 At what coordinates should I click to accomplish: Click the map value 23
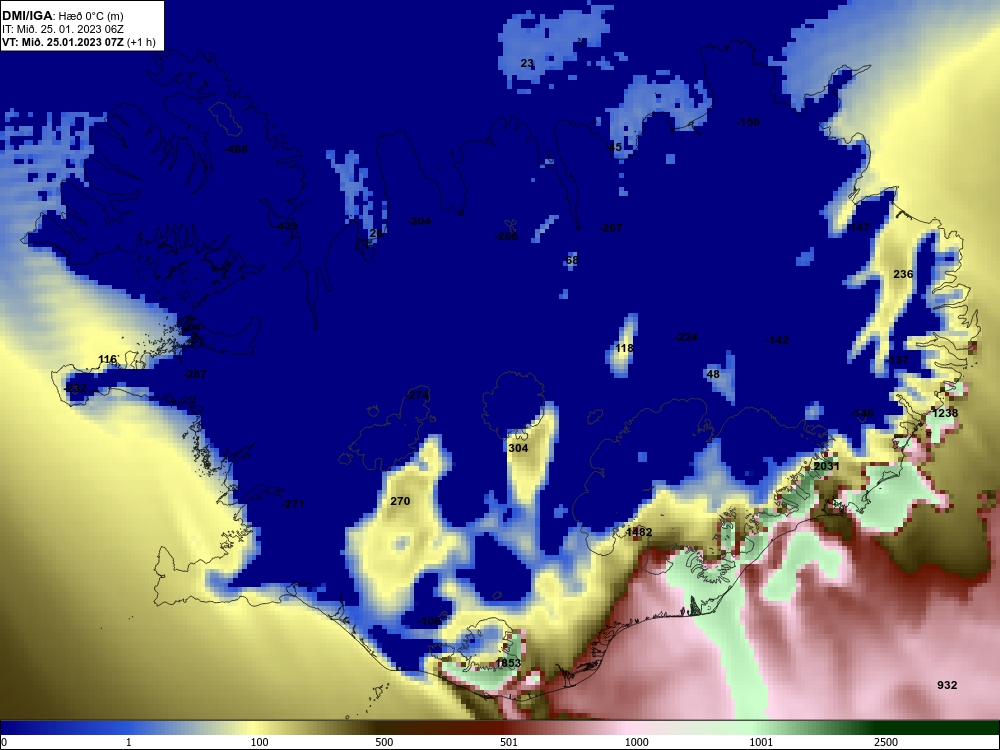[x=527, y=63]
